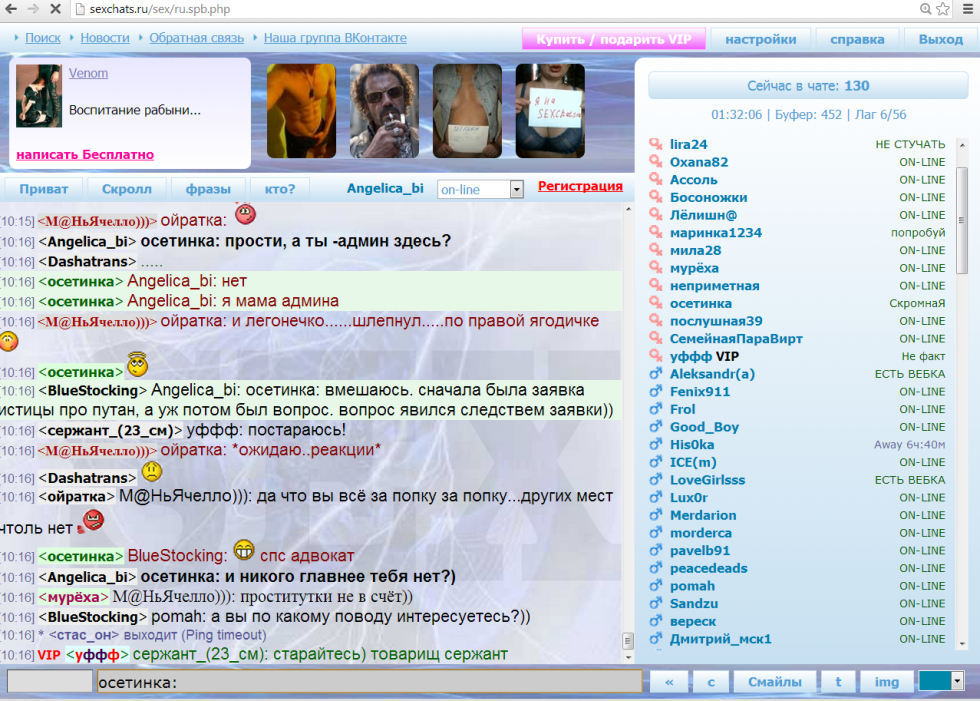980x701 pixels.
Task: Click the bookmark star icon in address bar
Action: point(942,9)
